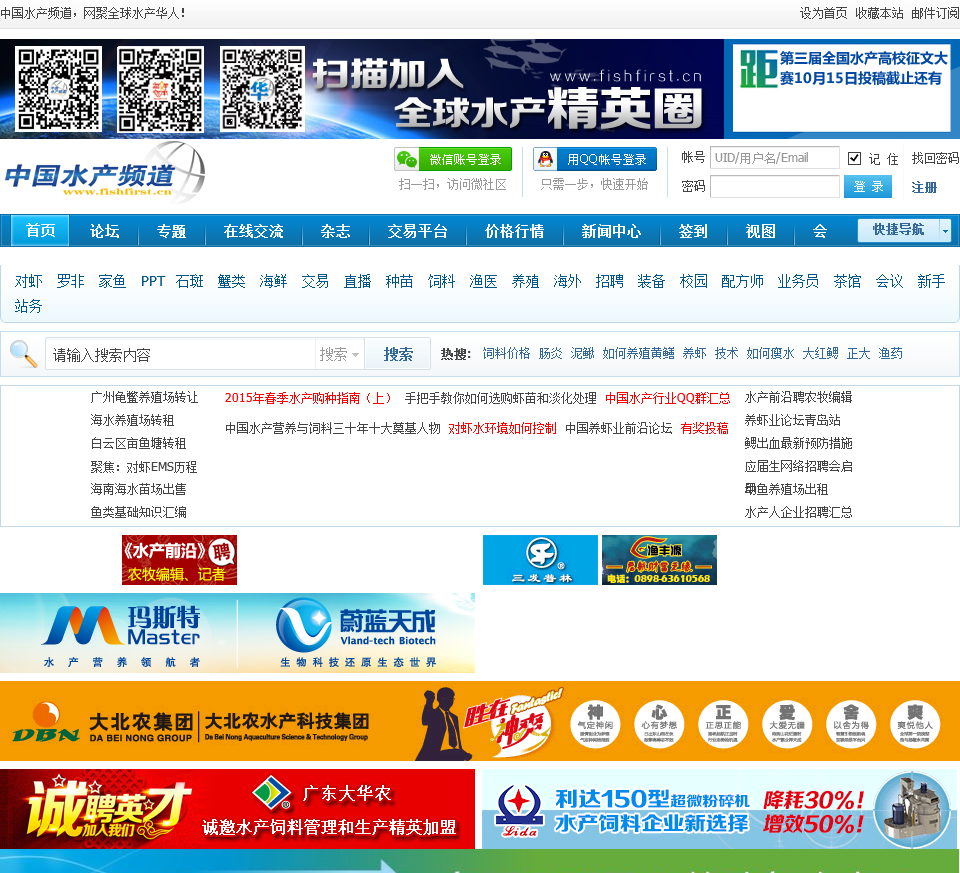Open 中国水产行业QQ群汇总 link
Screen dimensions: 960x873
[668, 398]
